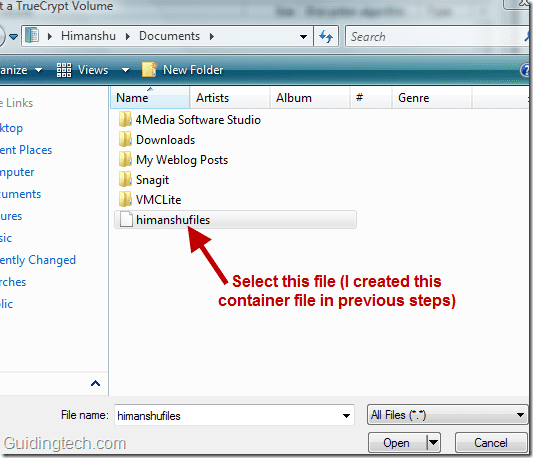533x458 pixels.
Task: Select the Downloads folder icon
Action: (125, 139)
